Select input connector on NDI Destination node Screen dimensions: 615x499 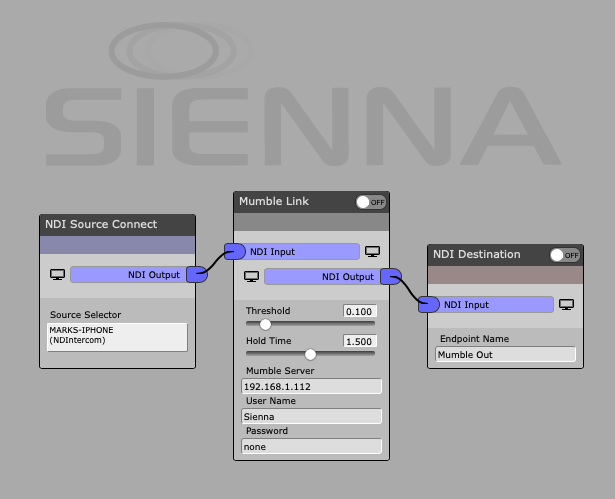click(x=429, y=304)
